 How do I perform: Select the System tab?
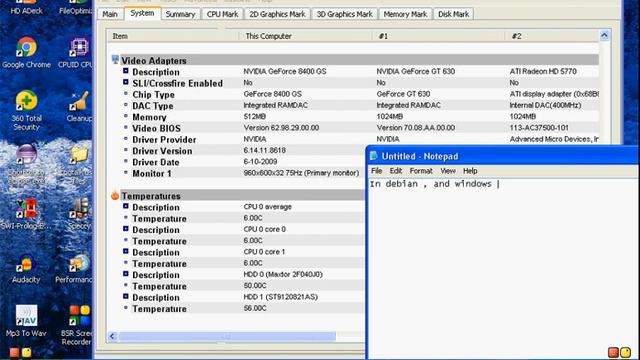click(142, 13)
